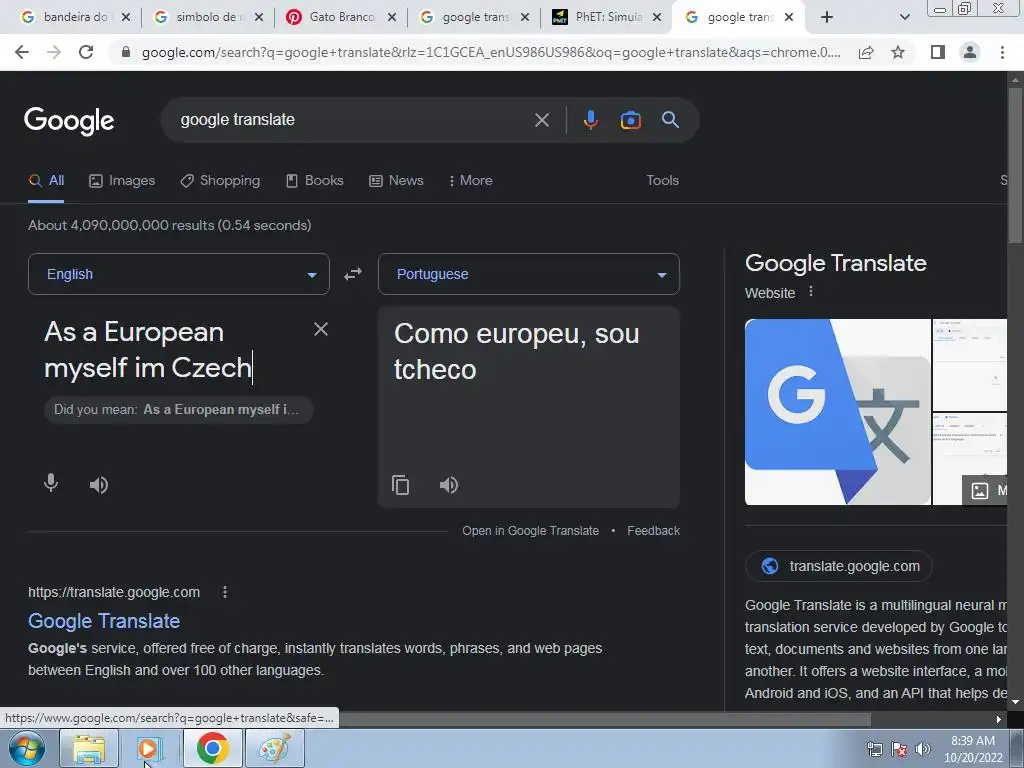The height and width of the screenshot is (768, 1024).
Task: Close the PhET Simula tab
Action: coord(657,18)
